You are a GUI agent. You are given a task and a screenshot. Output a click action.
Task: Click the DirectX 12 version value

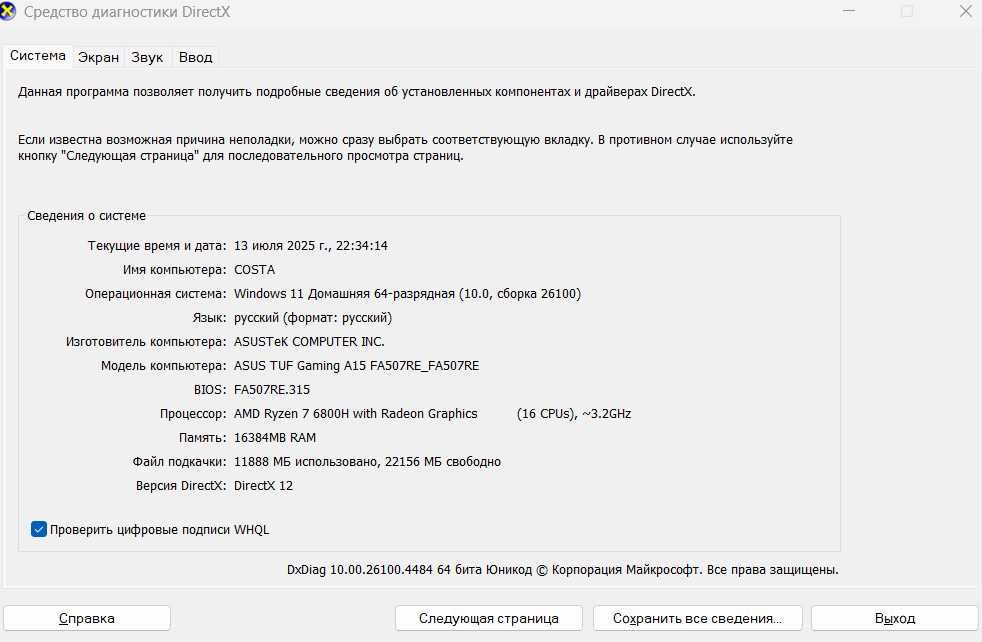(263, 485)
